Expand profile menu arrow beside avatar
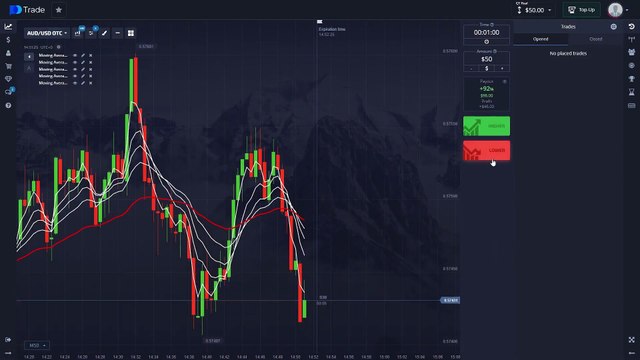This screenshot has height=360, width=640. pos(627,10)
